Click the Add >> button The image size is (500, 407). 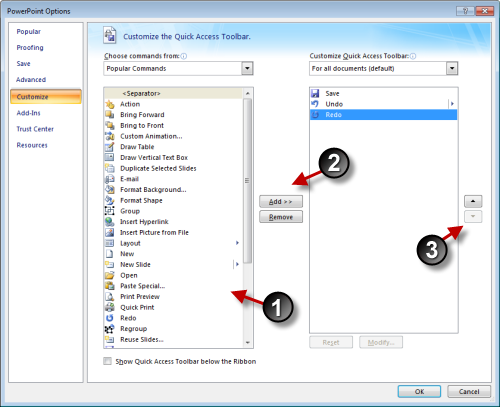(x=281, y=202)
